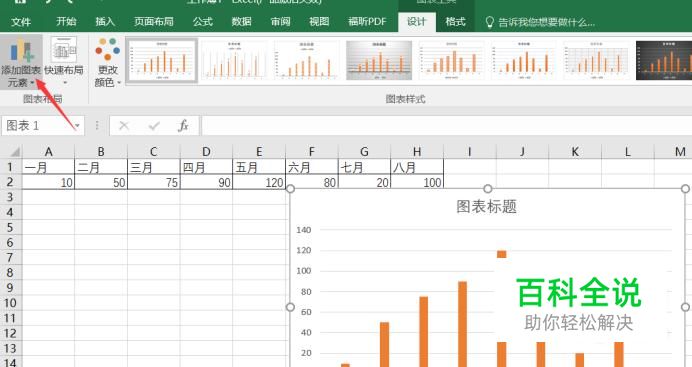Switch to the 页面布局 (Page Layout) tab
The width and height of the screenshot is (692, 367).
[154, 22]
